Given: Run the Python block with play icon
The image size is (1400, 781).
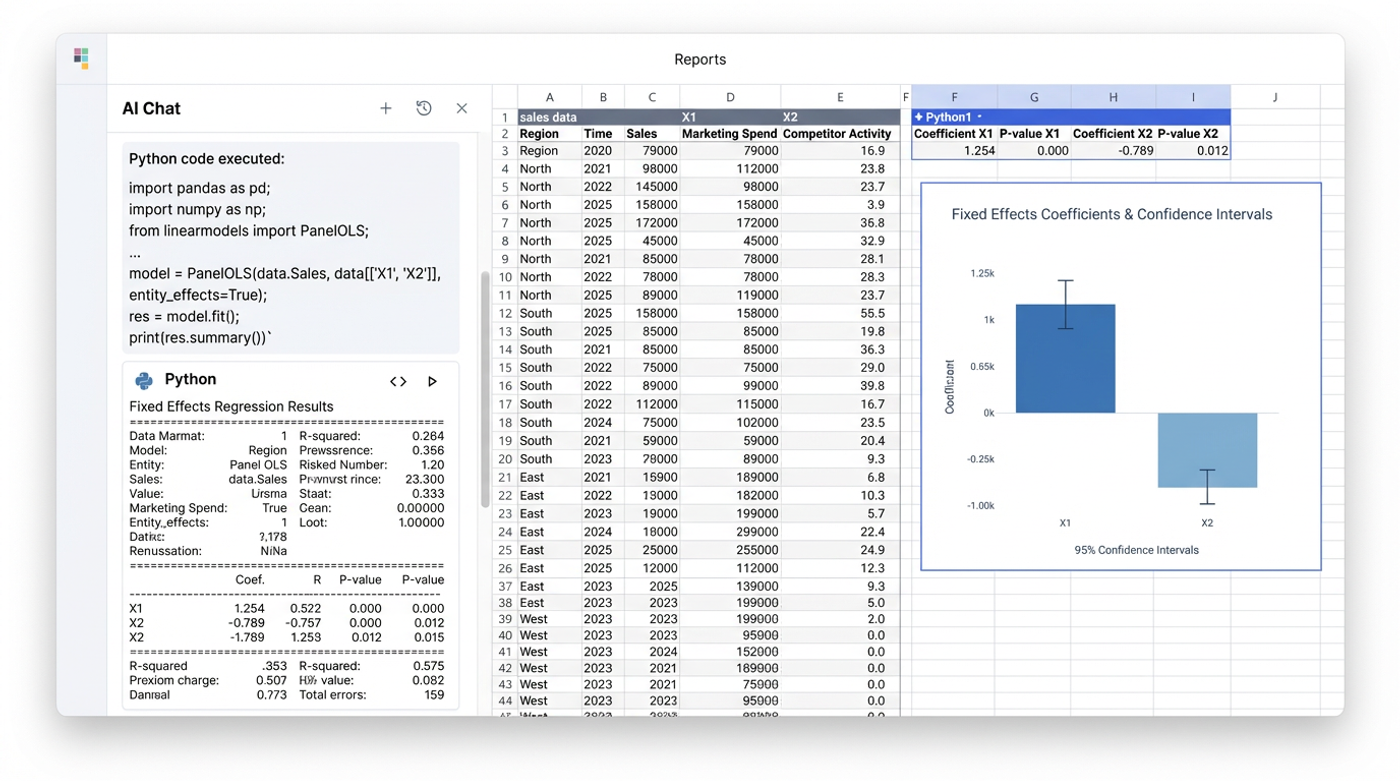Looking at the screenshot, I should (432, 381).
